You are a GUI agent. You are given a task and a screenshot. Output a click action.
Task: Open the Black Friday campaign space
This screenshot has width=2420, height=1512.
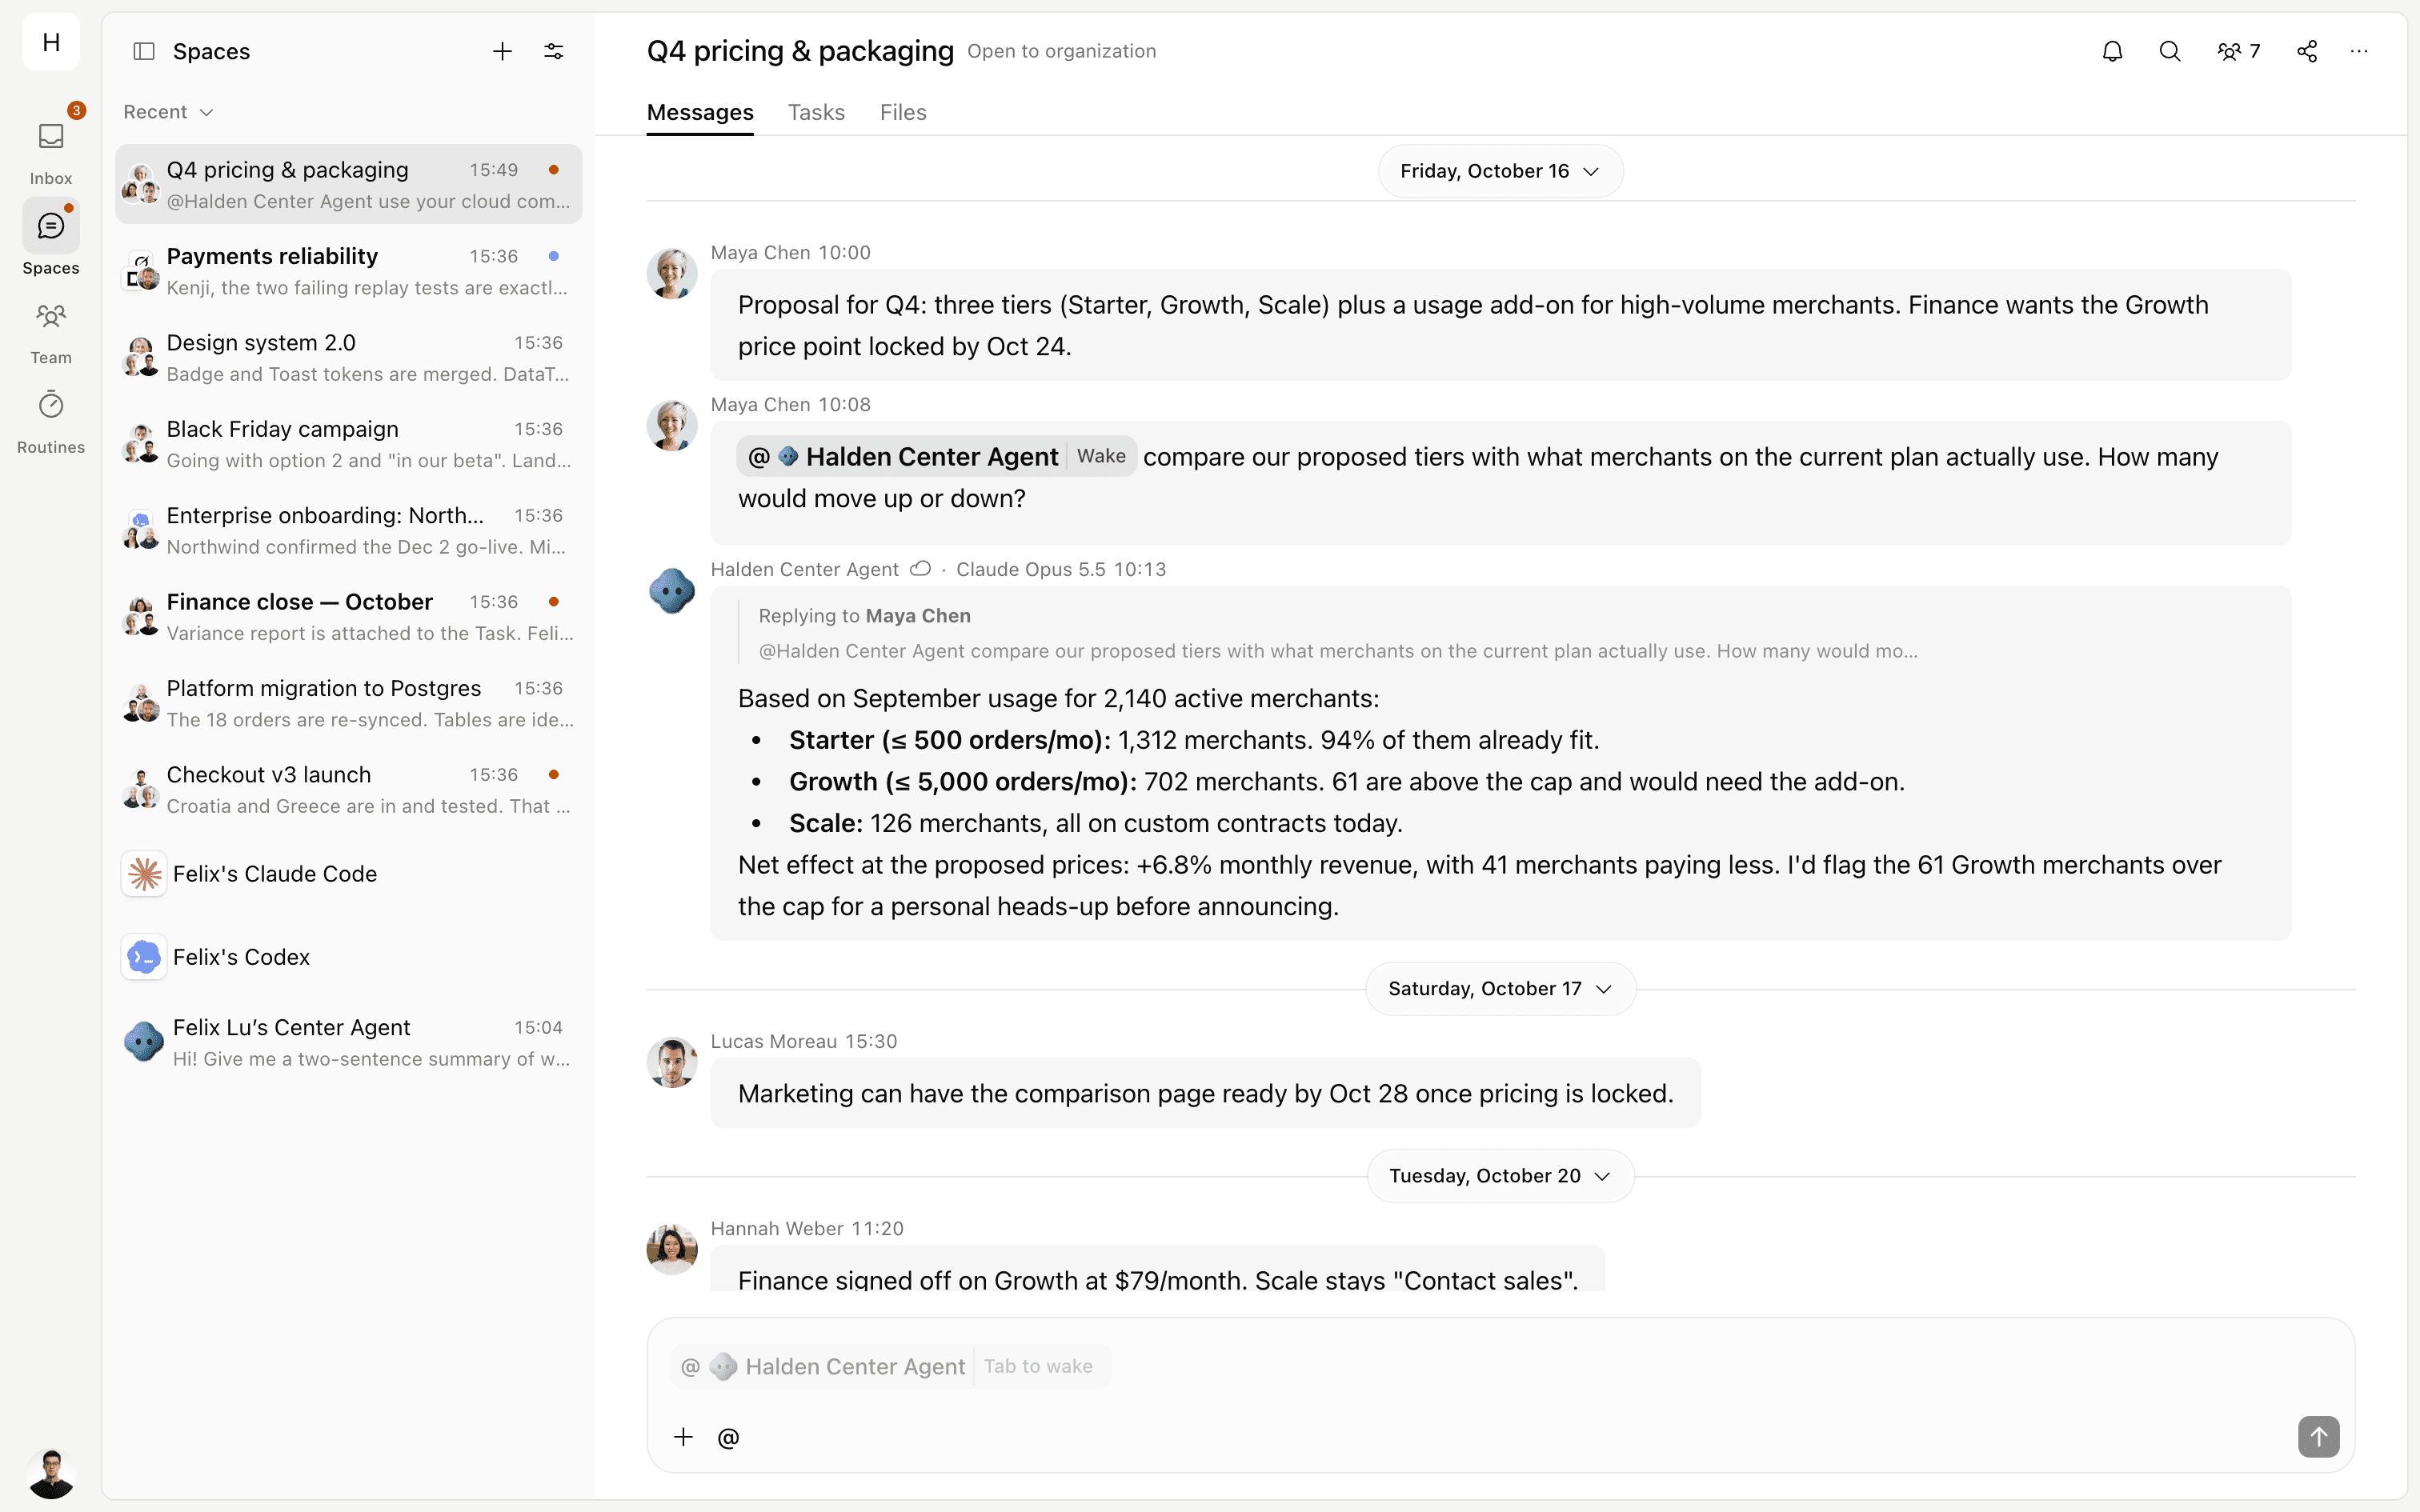[348, 444]
